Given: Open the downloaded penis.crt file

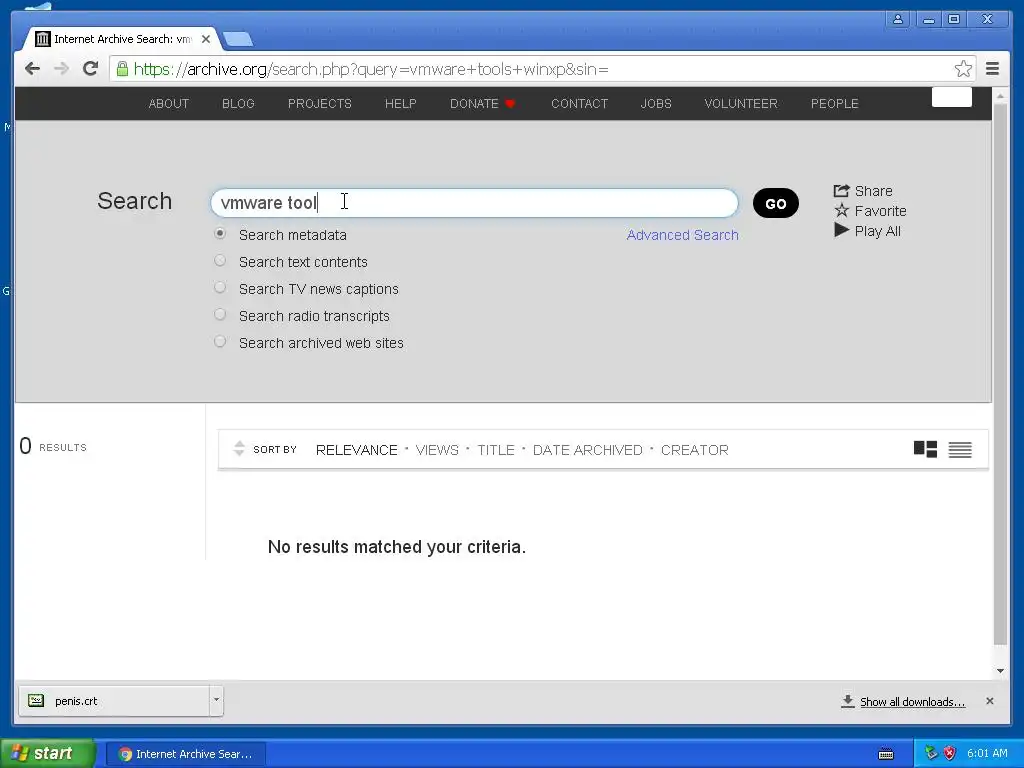Looking at the screenshot, I should [x=114, y=701].
